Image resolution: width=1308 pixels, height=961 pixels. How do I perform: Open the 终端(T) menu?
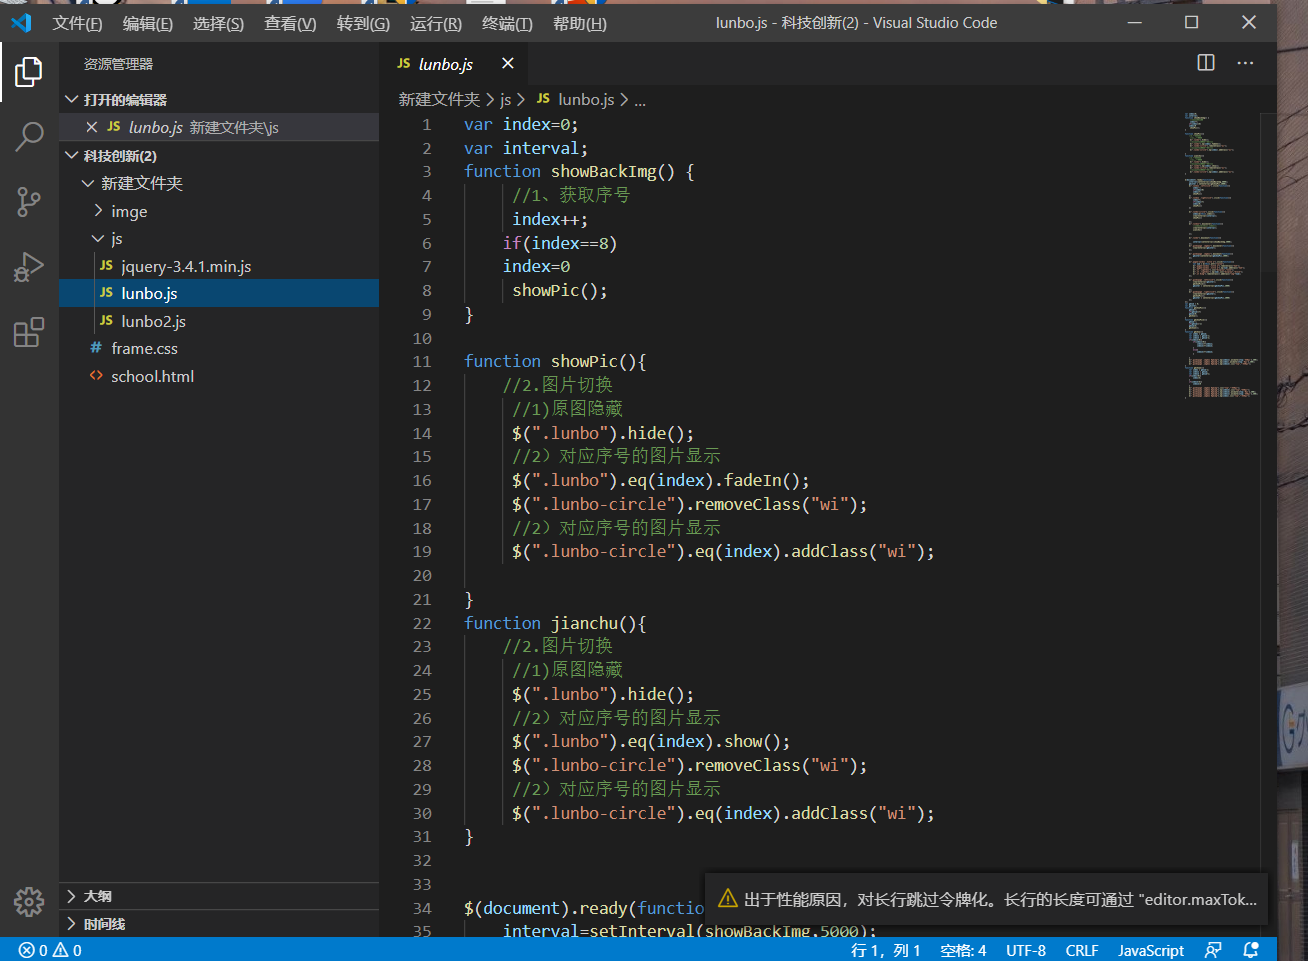(x=507, y=23)
